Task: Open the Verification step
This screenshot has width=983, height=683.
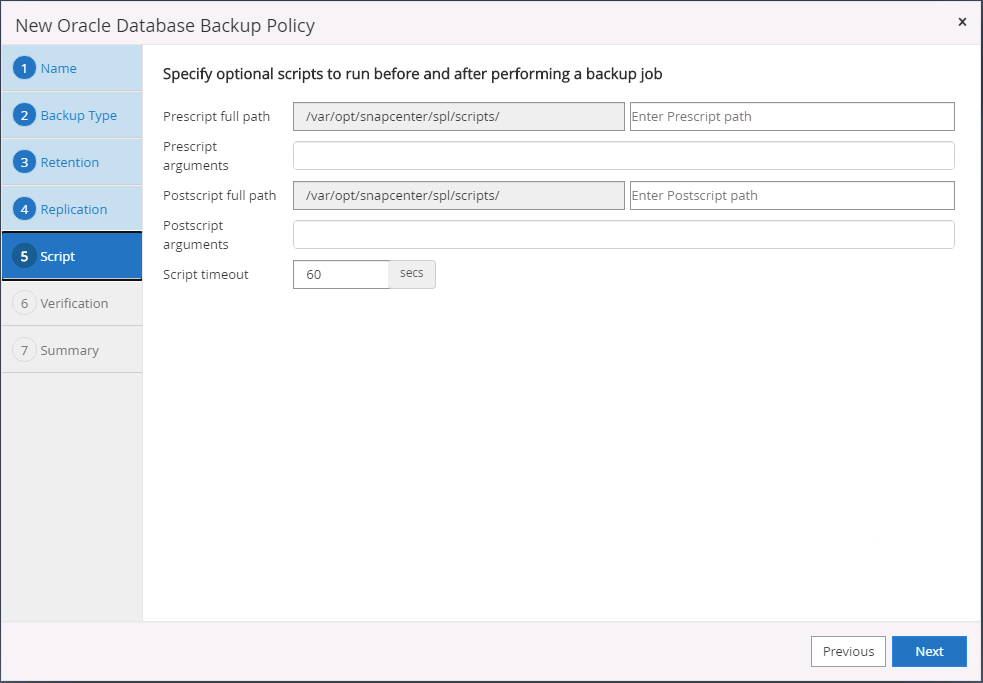Action: (75, 304)
